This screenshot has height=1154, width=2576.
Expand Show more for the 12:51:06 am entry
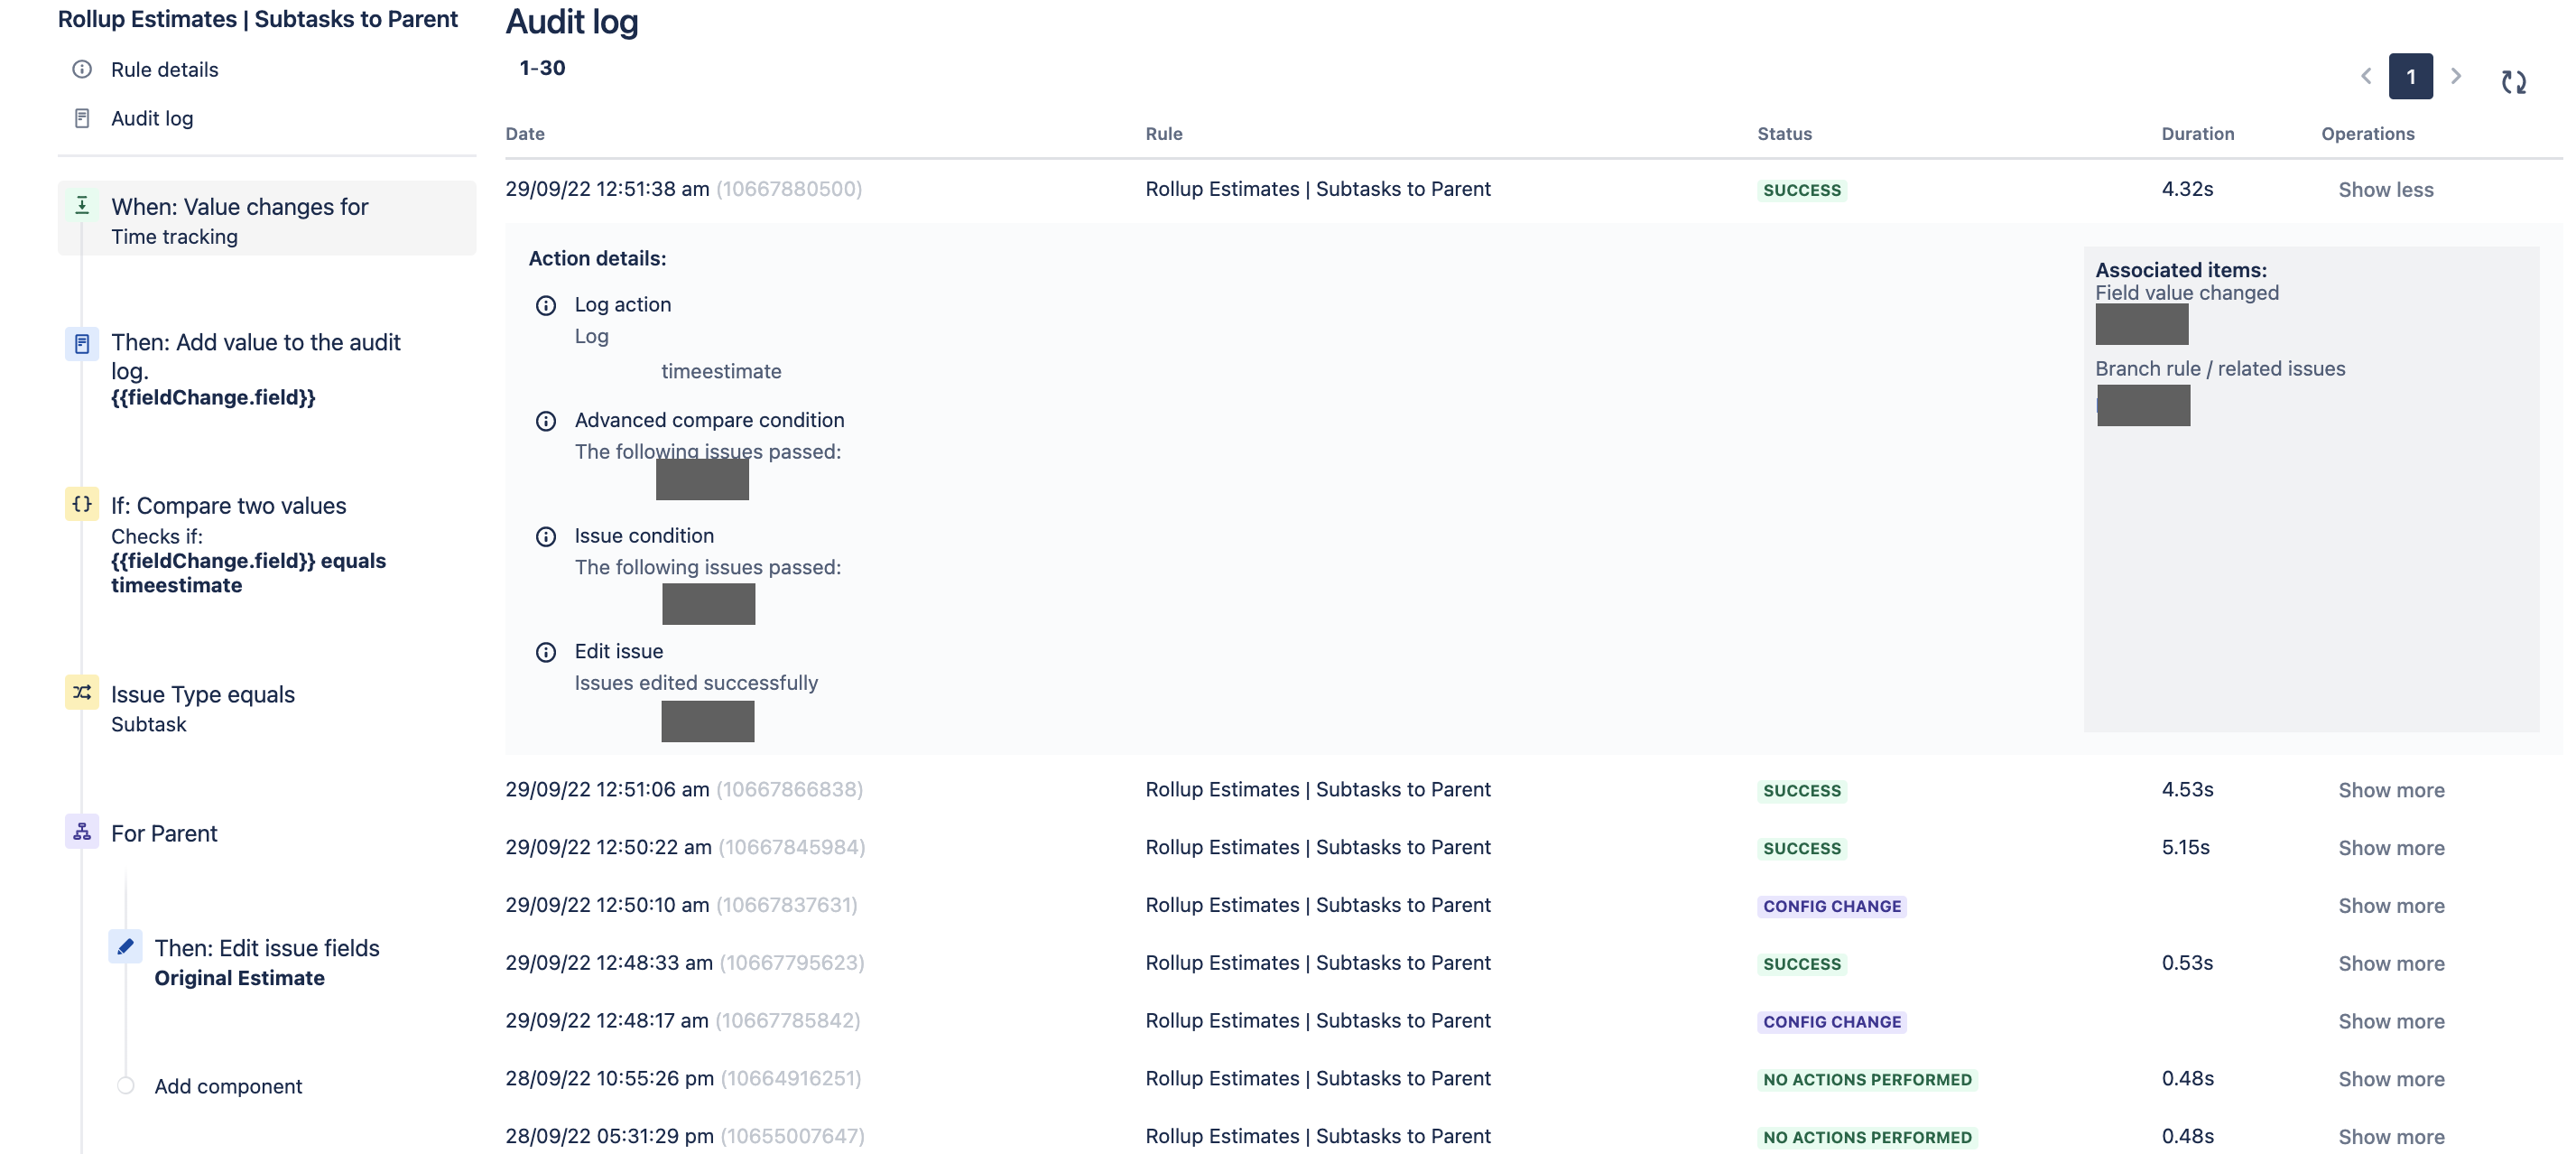(x=2391, y=789)
